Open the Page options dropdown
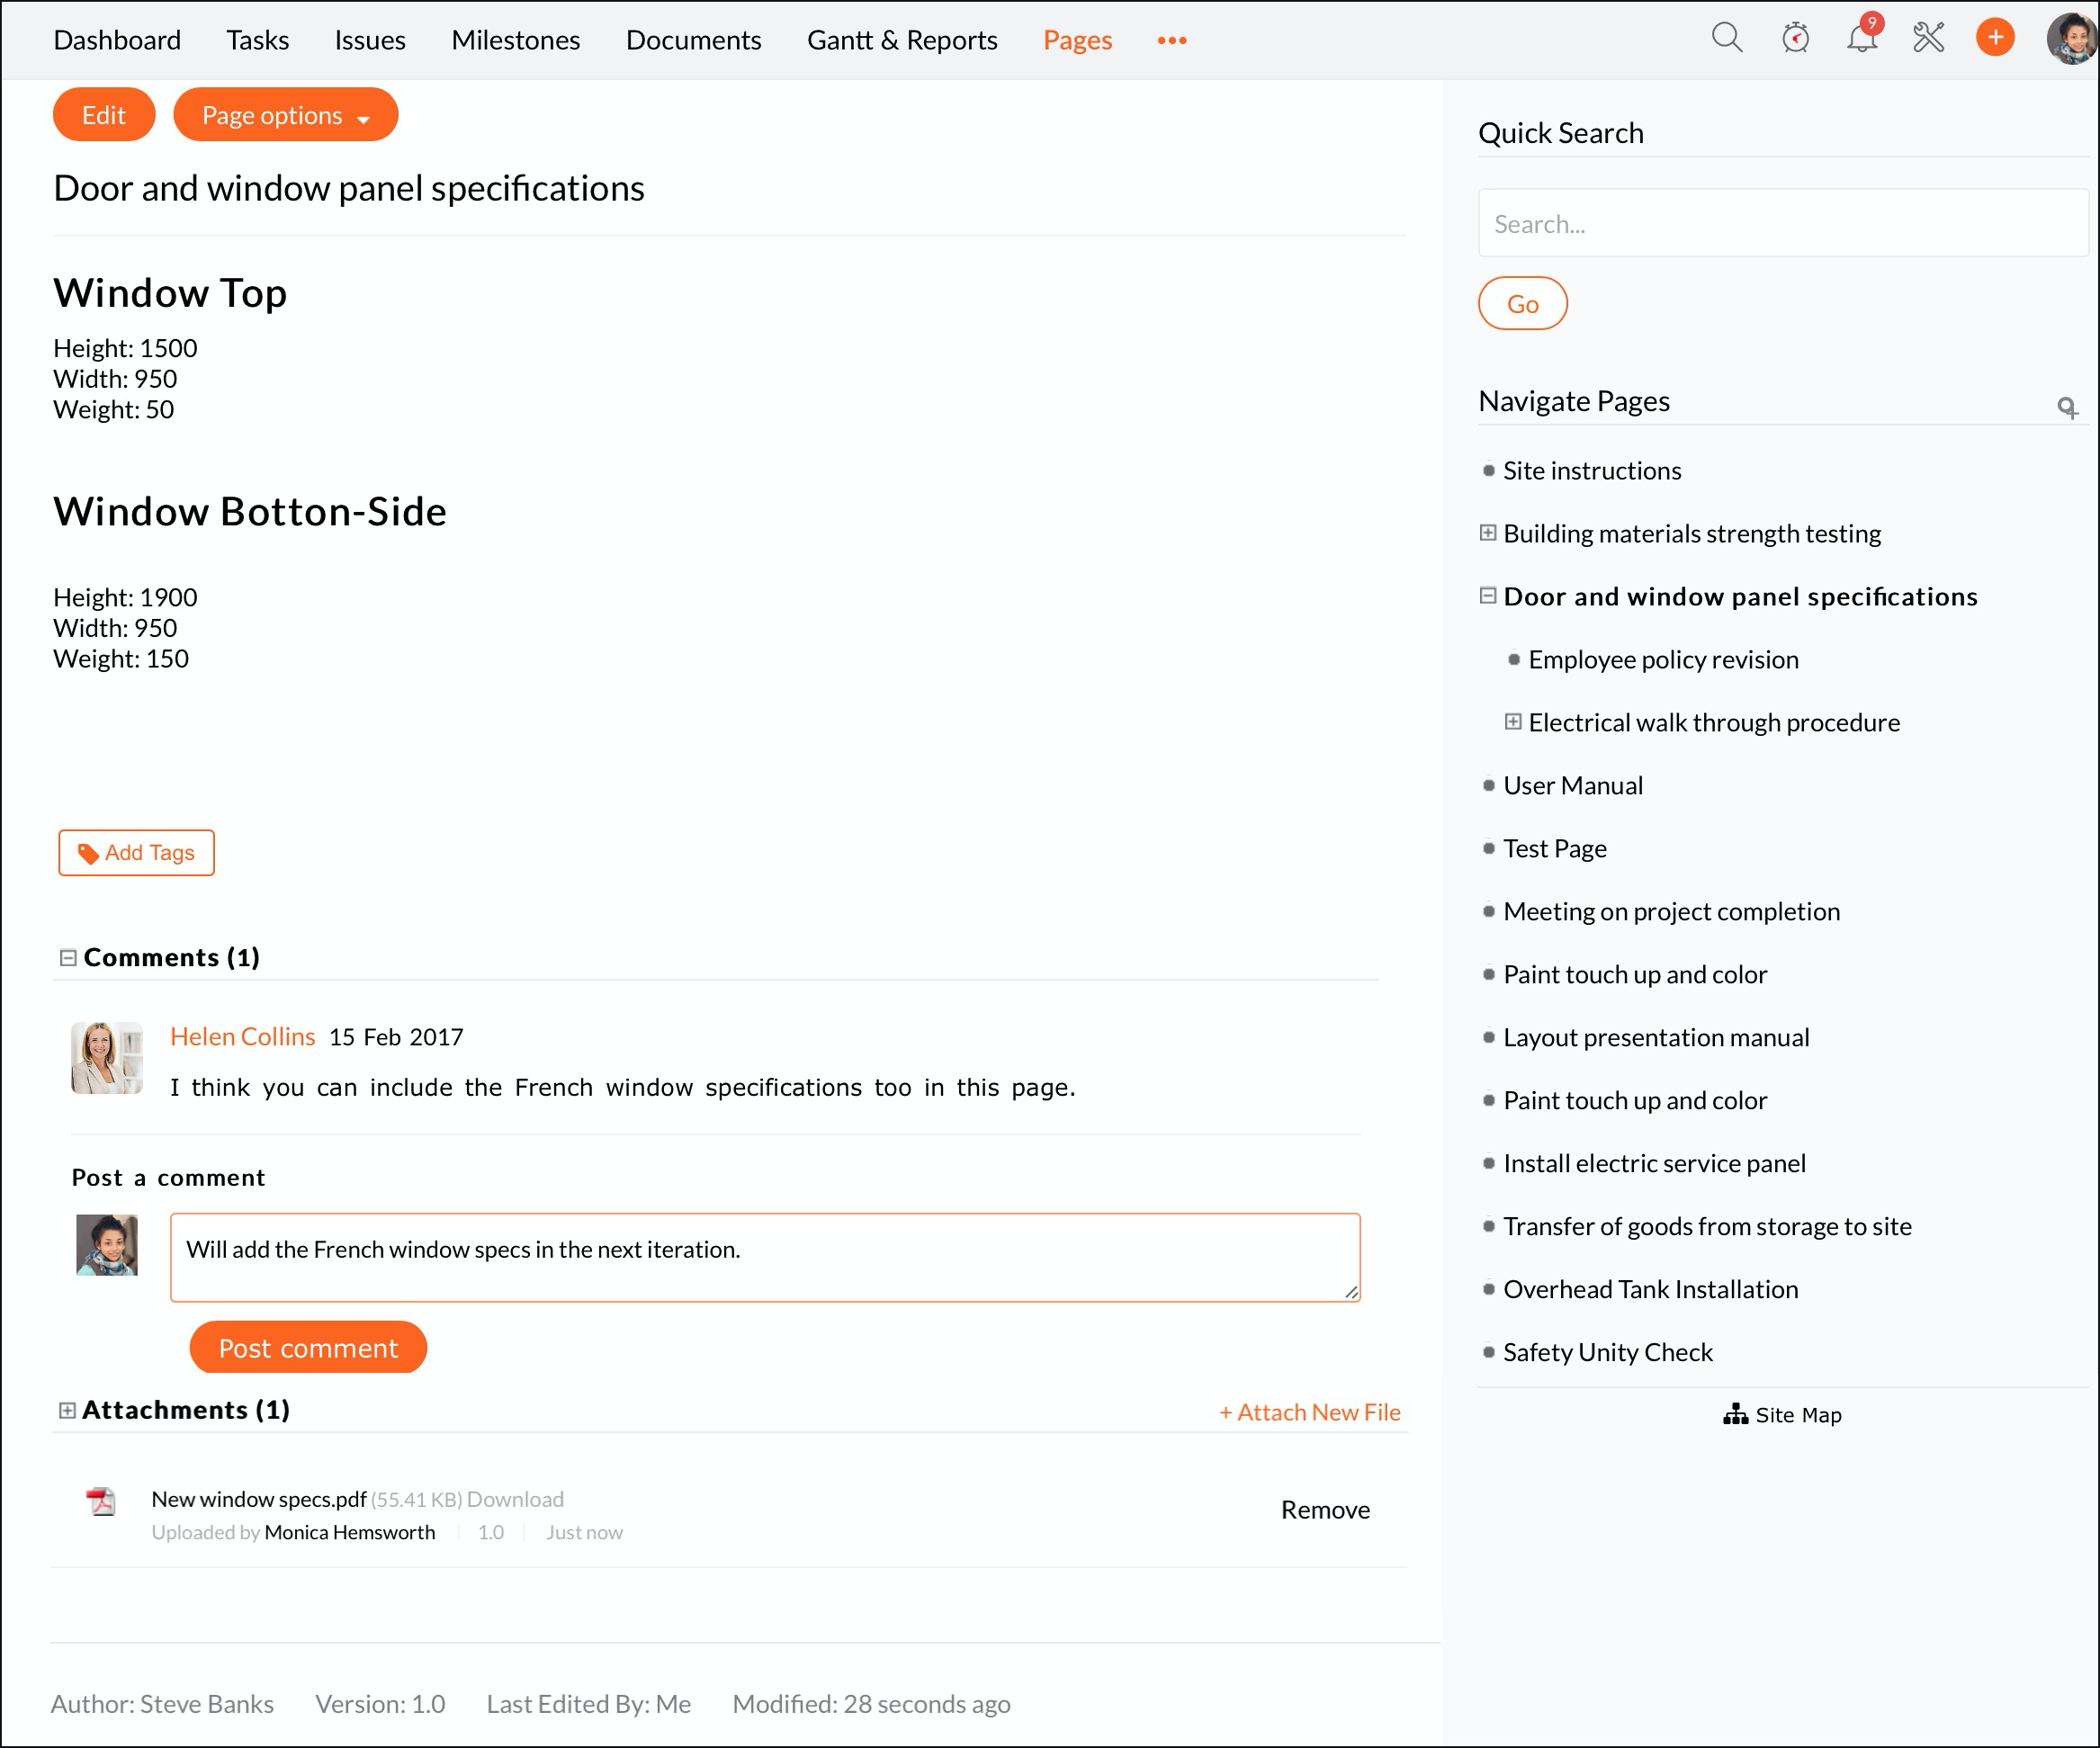 click(285, 115)
